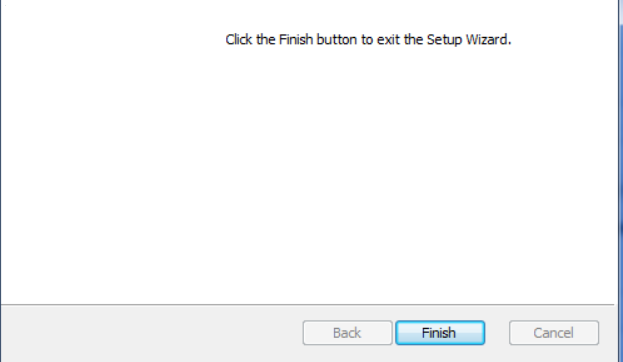The height and width of the screenshot is (362, 623).
Task: Choose Cancel in the wizard footer
Action: (x=554, y=333)
